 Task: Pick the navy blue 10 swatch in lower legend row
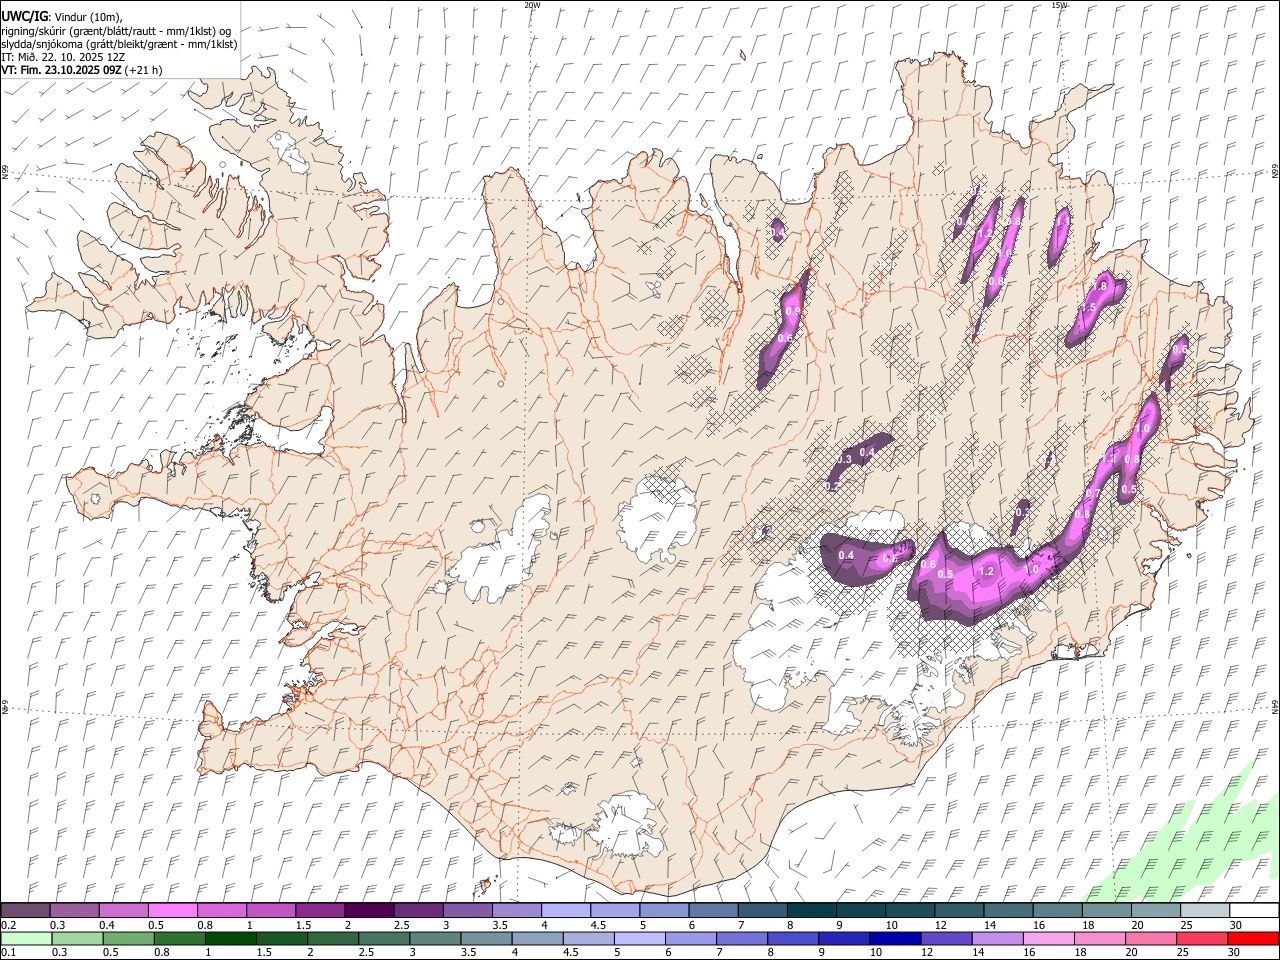[896, 939]
